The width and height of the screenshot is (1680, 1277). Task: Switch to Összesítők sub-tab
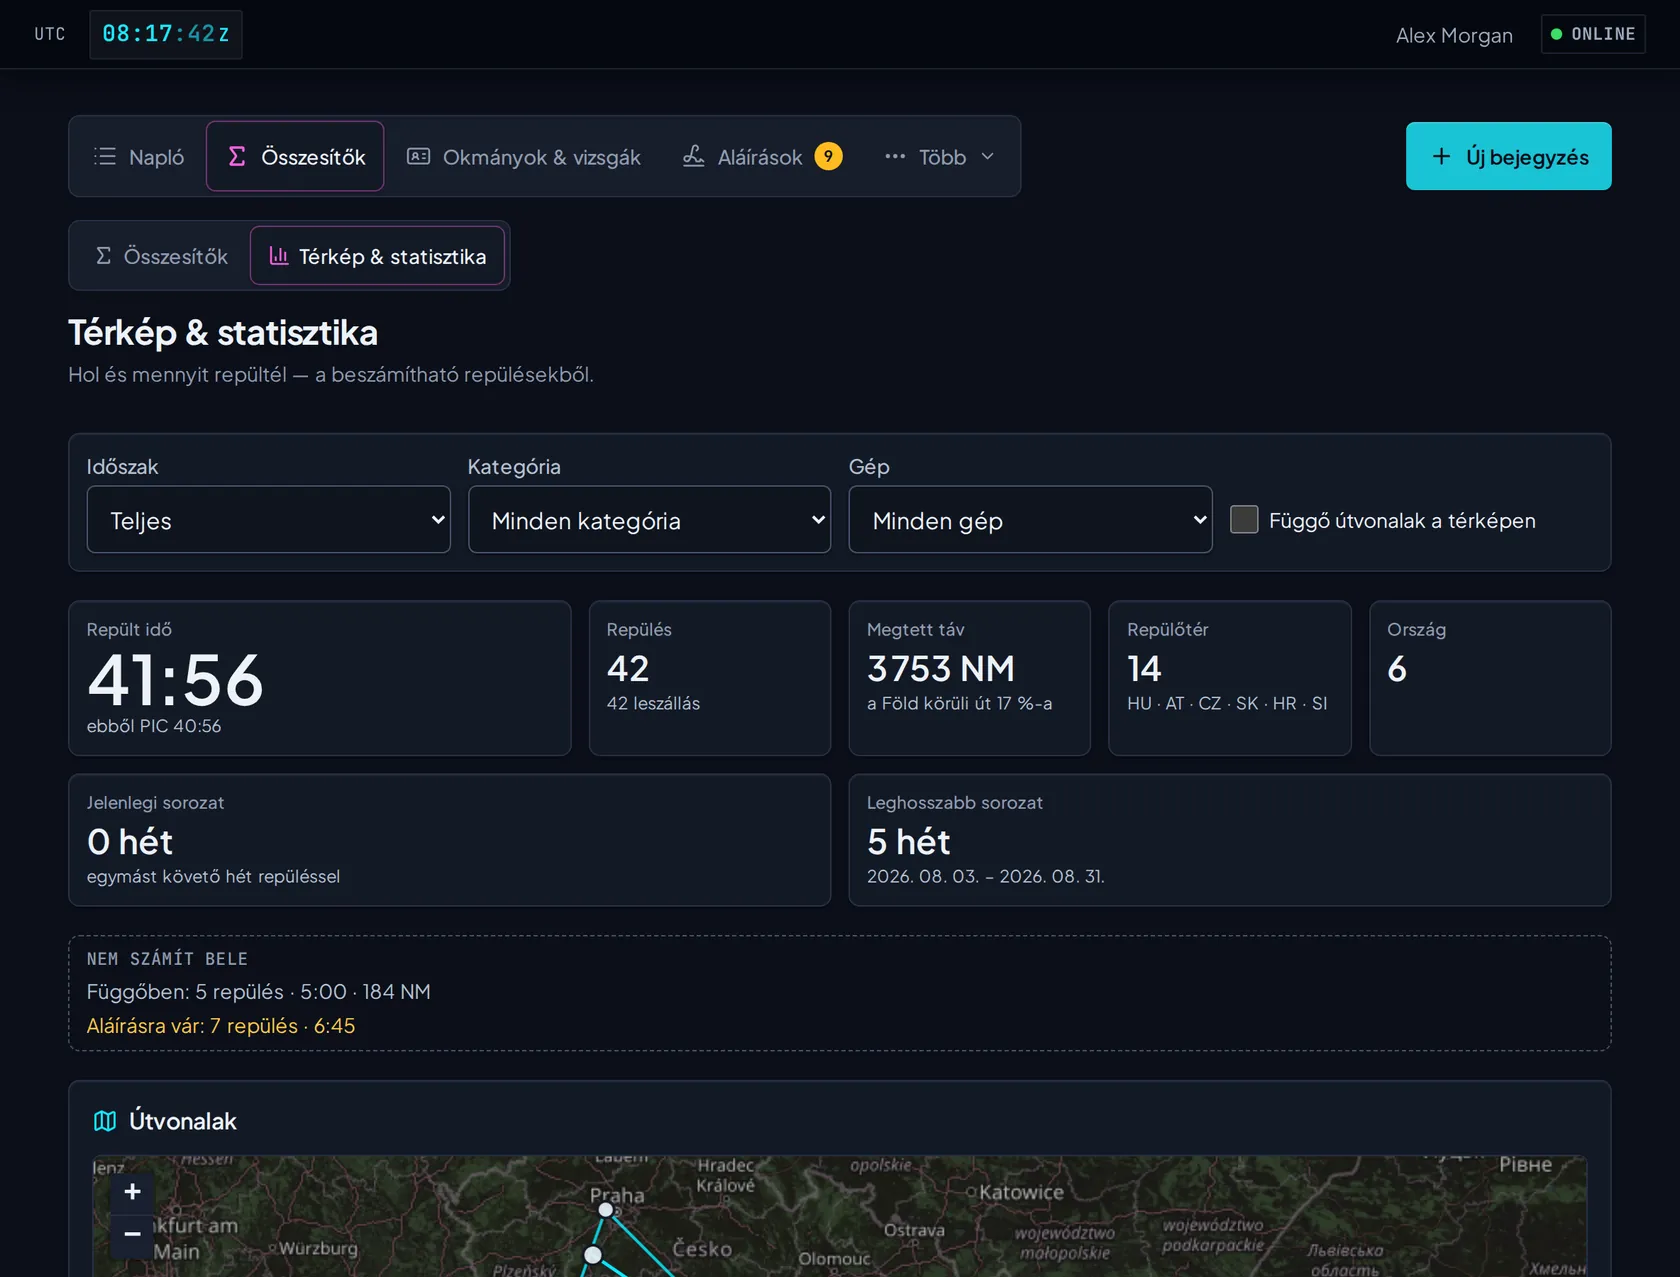pos(161,256)
